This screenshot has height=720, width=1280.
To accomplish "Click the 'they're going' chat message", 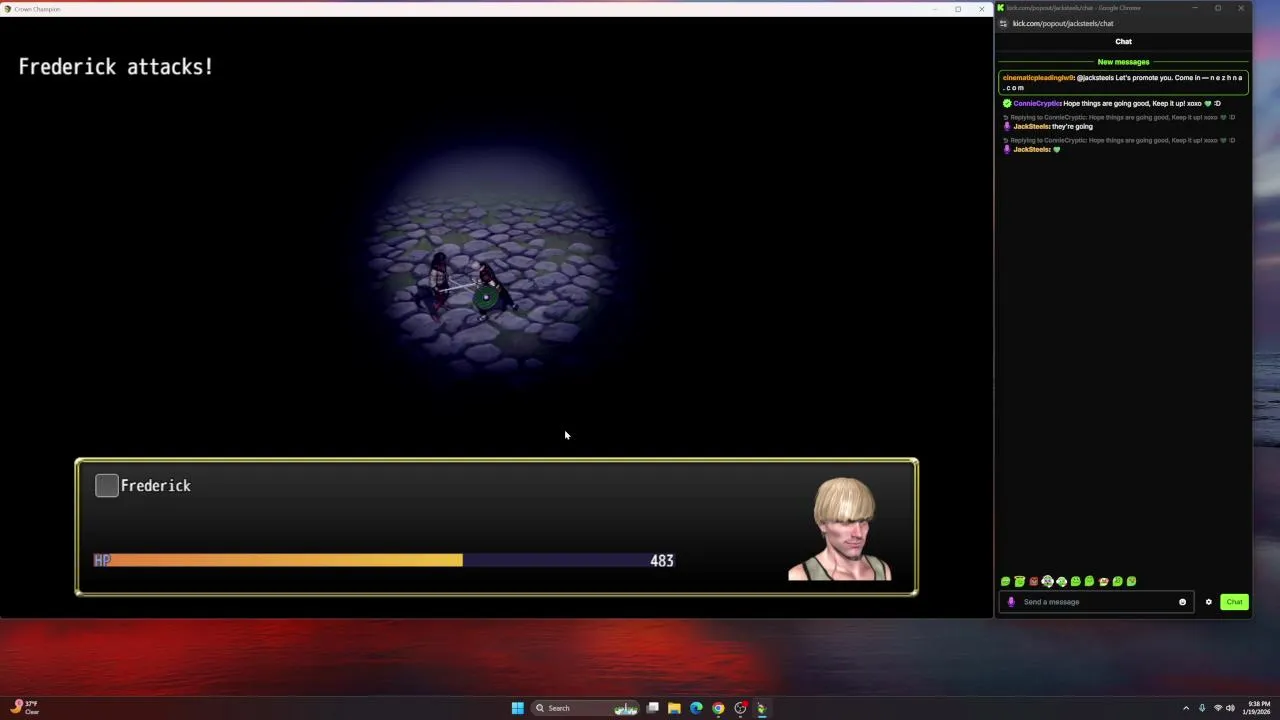I will (1072, 127).
